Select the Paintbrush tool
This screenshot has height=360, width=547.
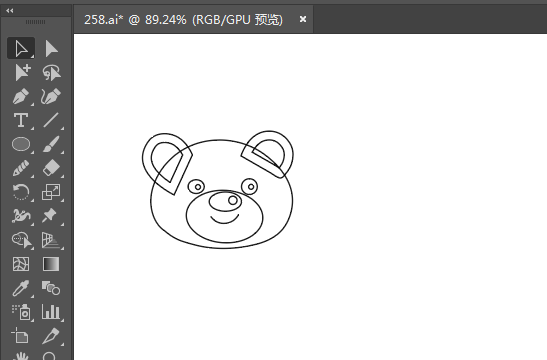(x=51, y=144)
